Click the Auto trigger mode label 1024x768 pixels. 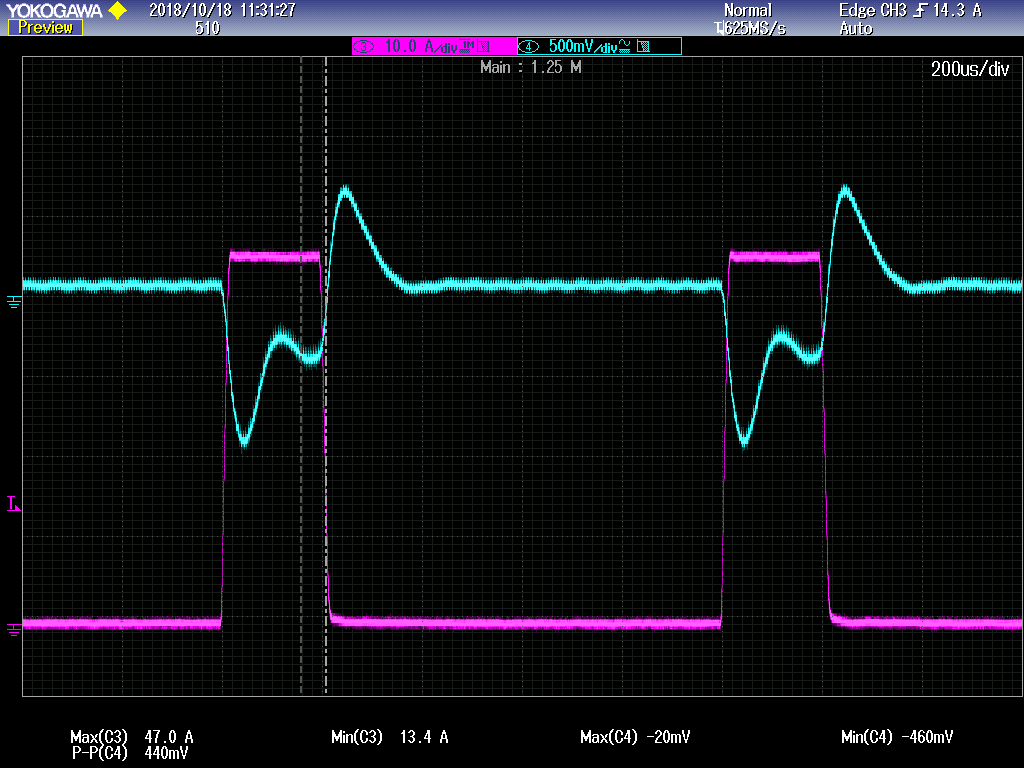click(x=856, y=29)
